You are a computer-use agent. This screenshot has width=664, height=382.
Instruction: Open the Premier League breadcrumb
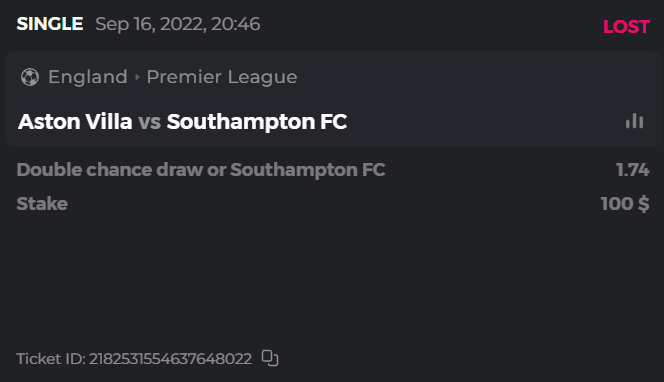point(222,77)
